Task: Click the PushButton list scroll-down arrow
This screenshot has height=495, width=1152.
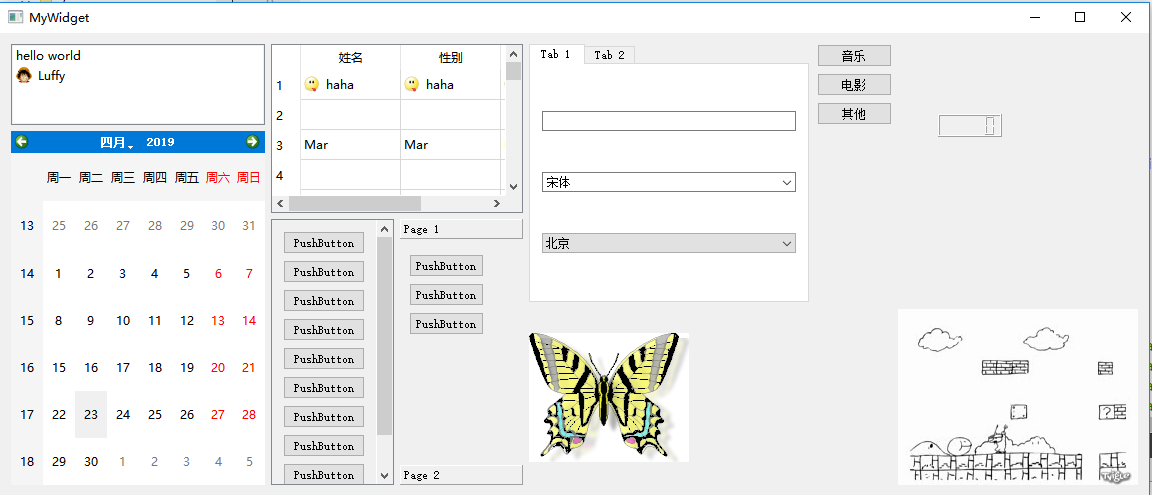Action: click(x=384, y=476)
